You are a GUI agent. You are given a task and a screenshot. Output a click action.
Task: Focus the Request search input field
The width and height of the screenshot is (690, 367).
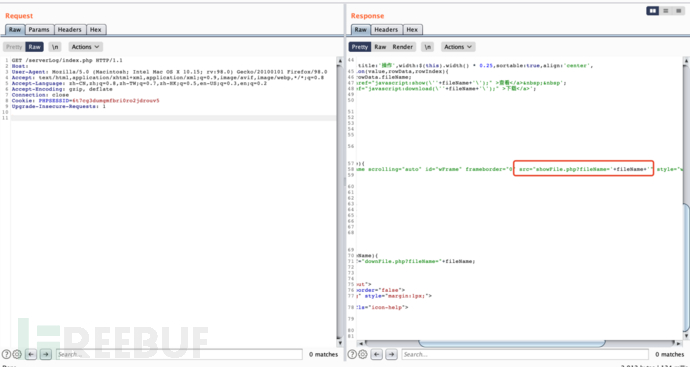[x=179, y=354]
